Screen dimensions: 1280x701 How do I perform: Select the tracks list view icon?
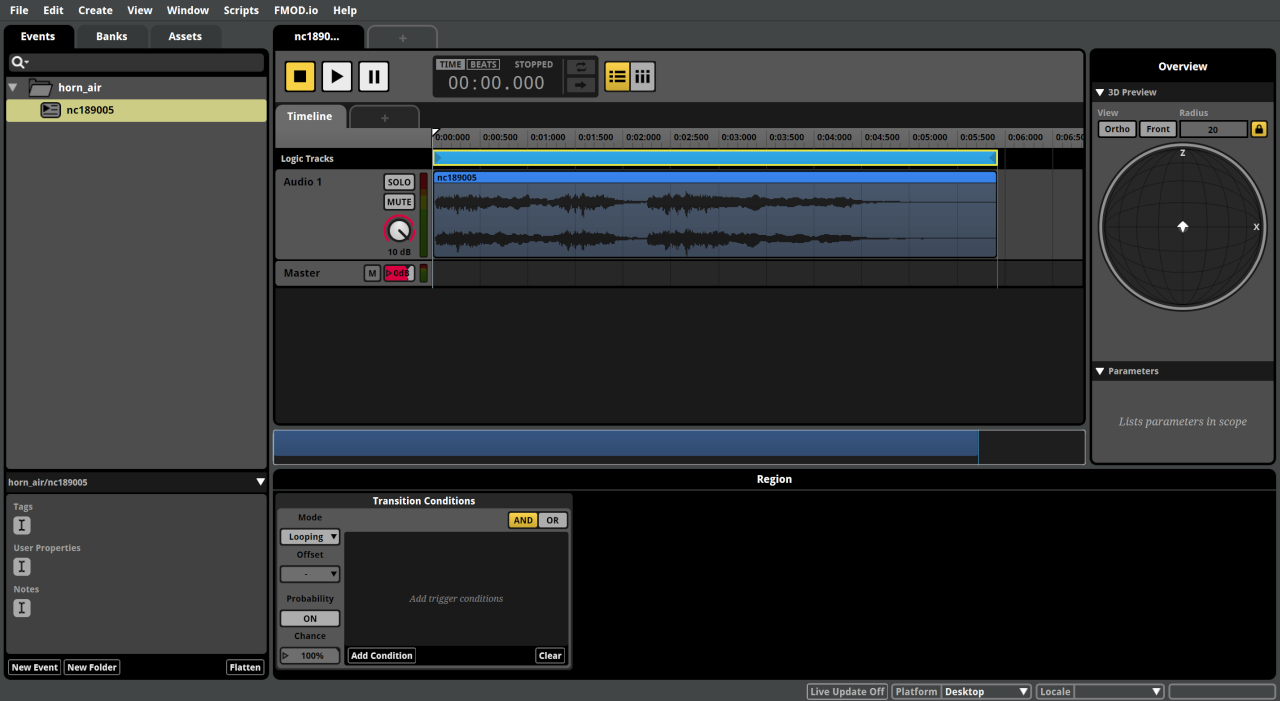tap(617, 76)
